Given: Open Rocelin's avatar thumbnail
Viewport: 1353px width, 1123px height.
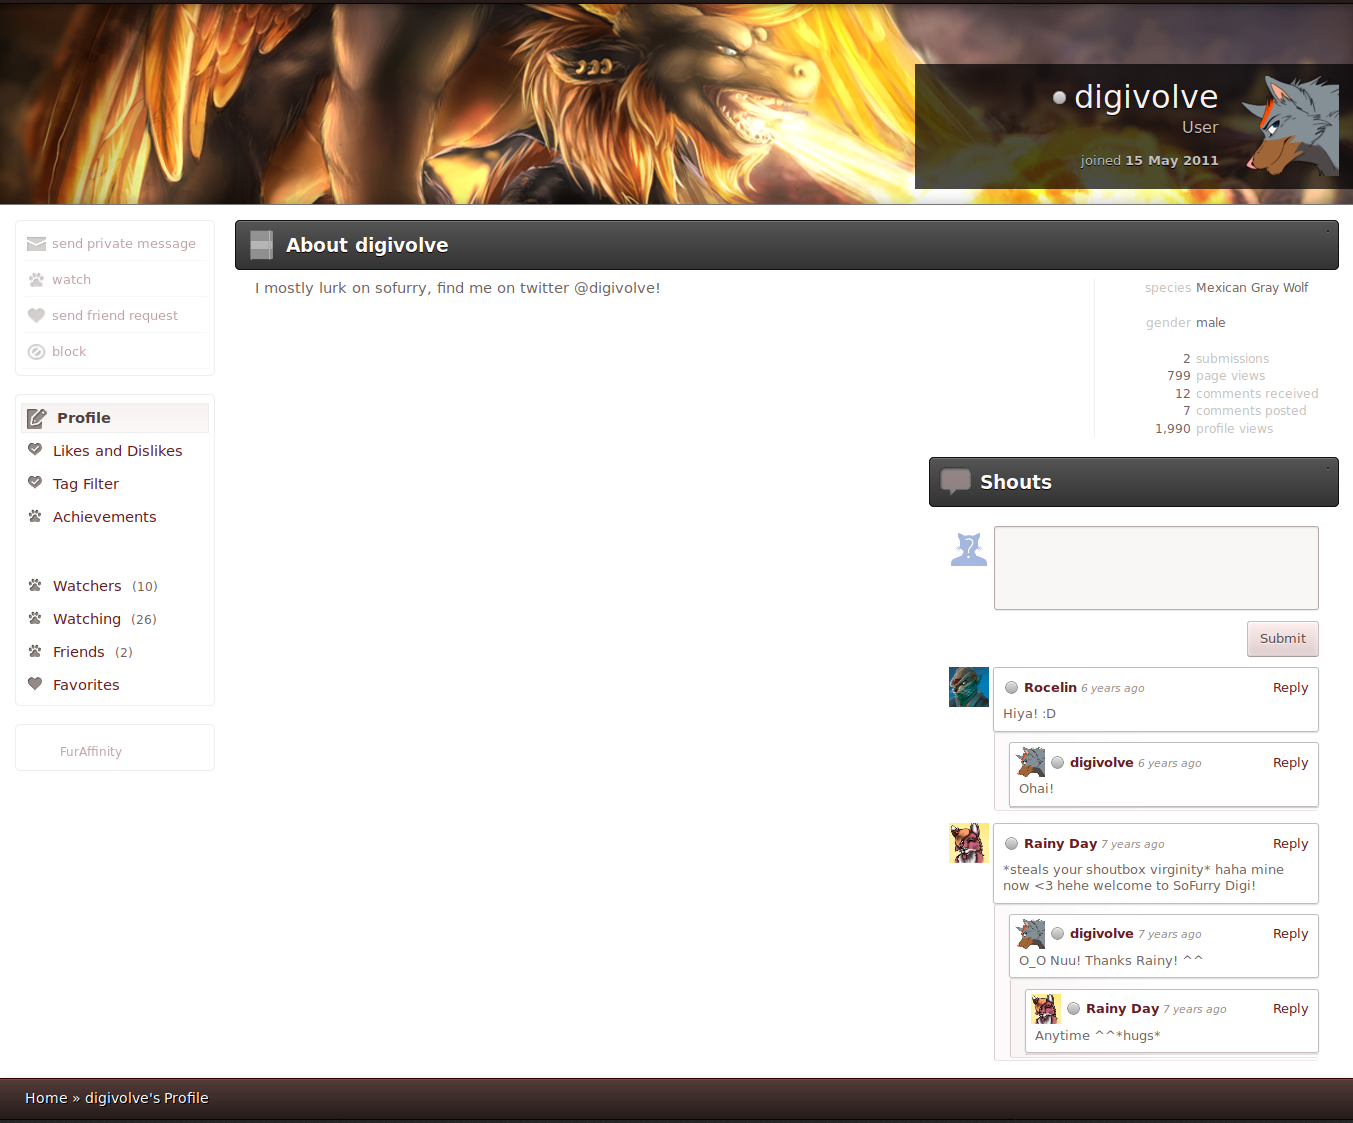Looking at the screenshot, I should pyautogui.click(x=968, y=687).
